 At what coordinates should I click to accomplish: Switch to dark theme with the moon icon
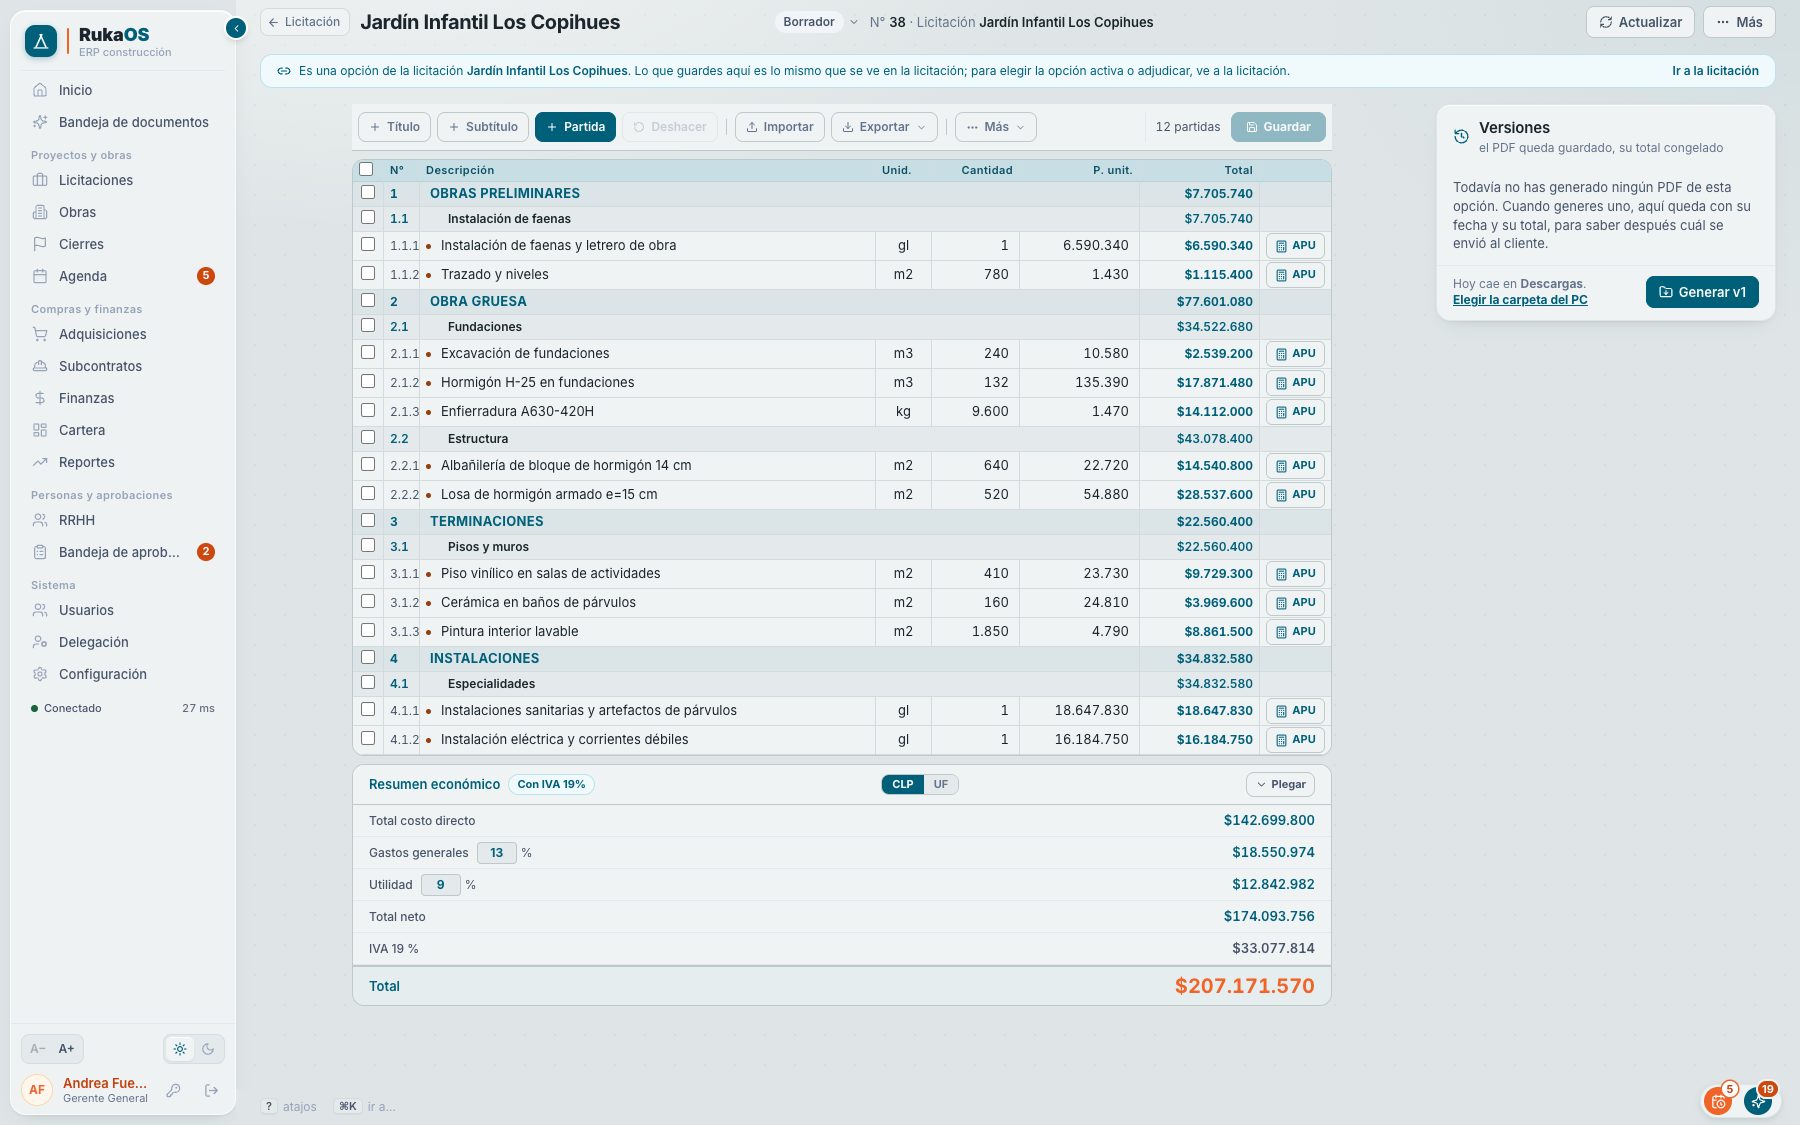208,1049
